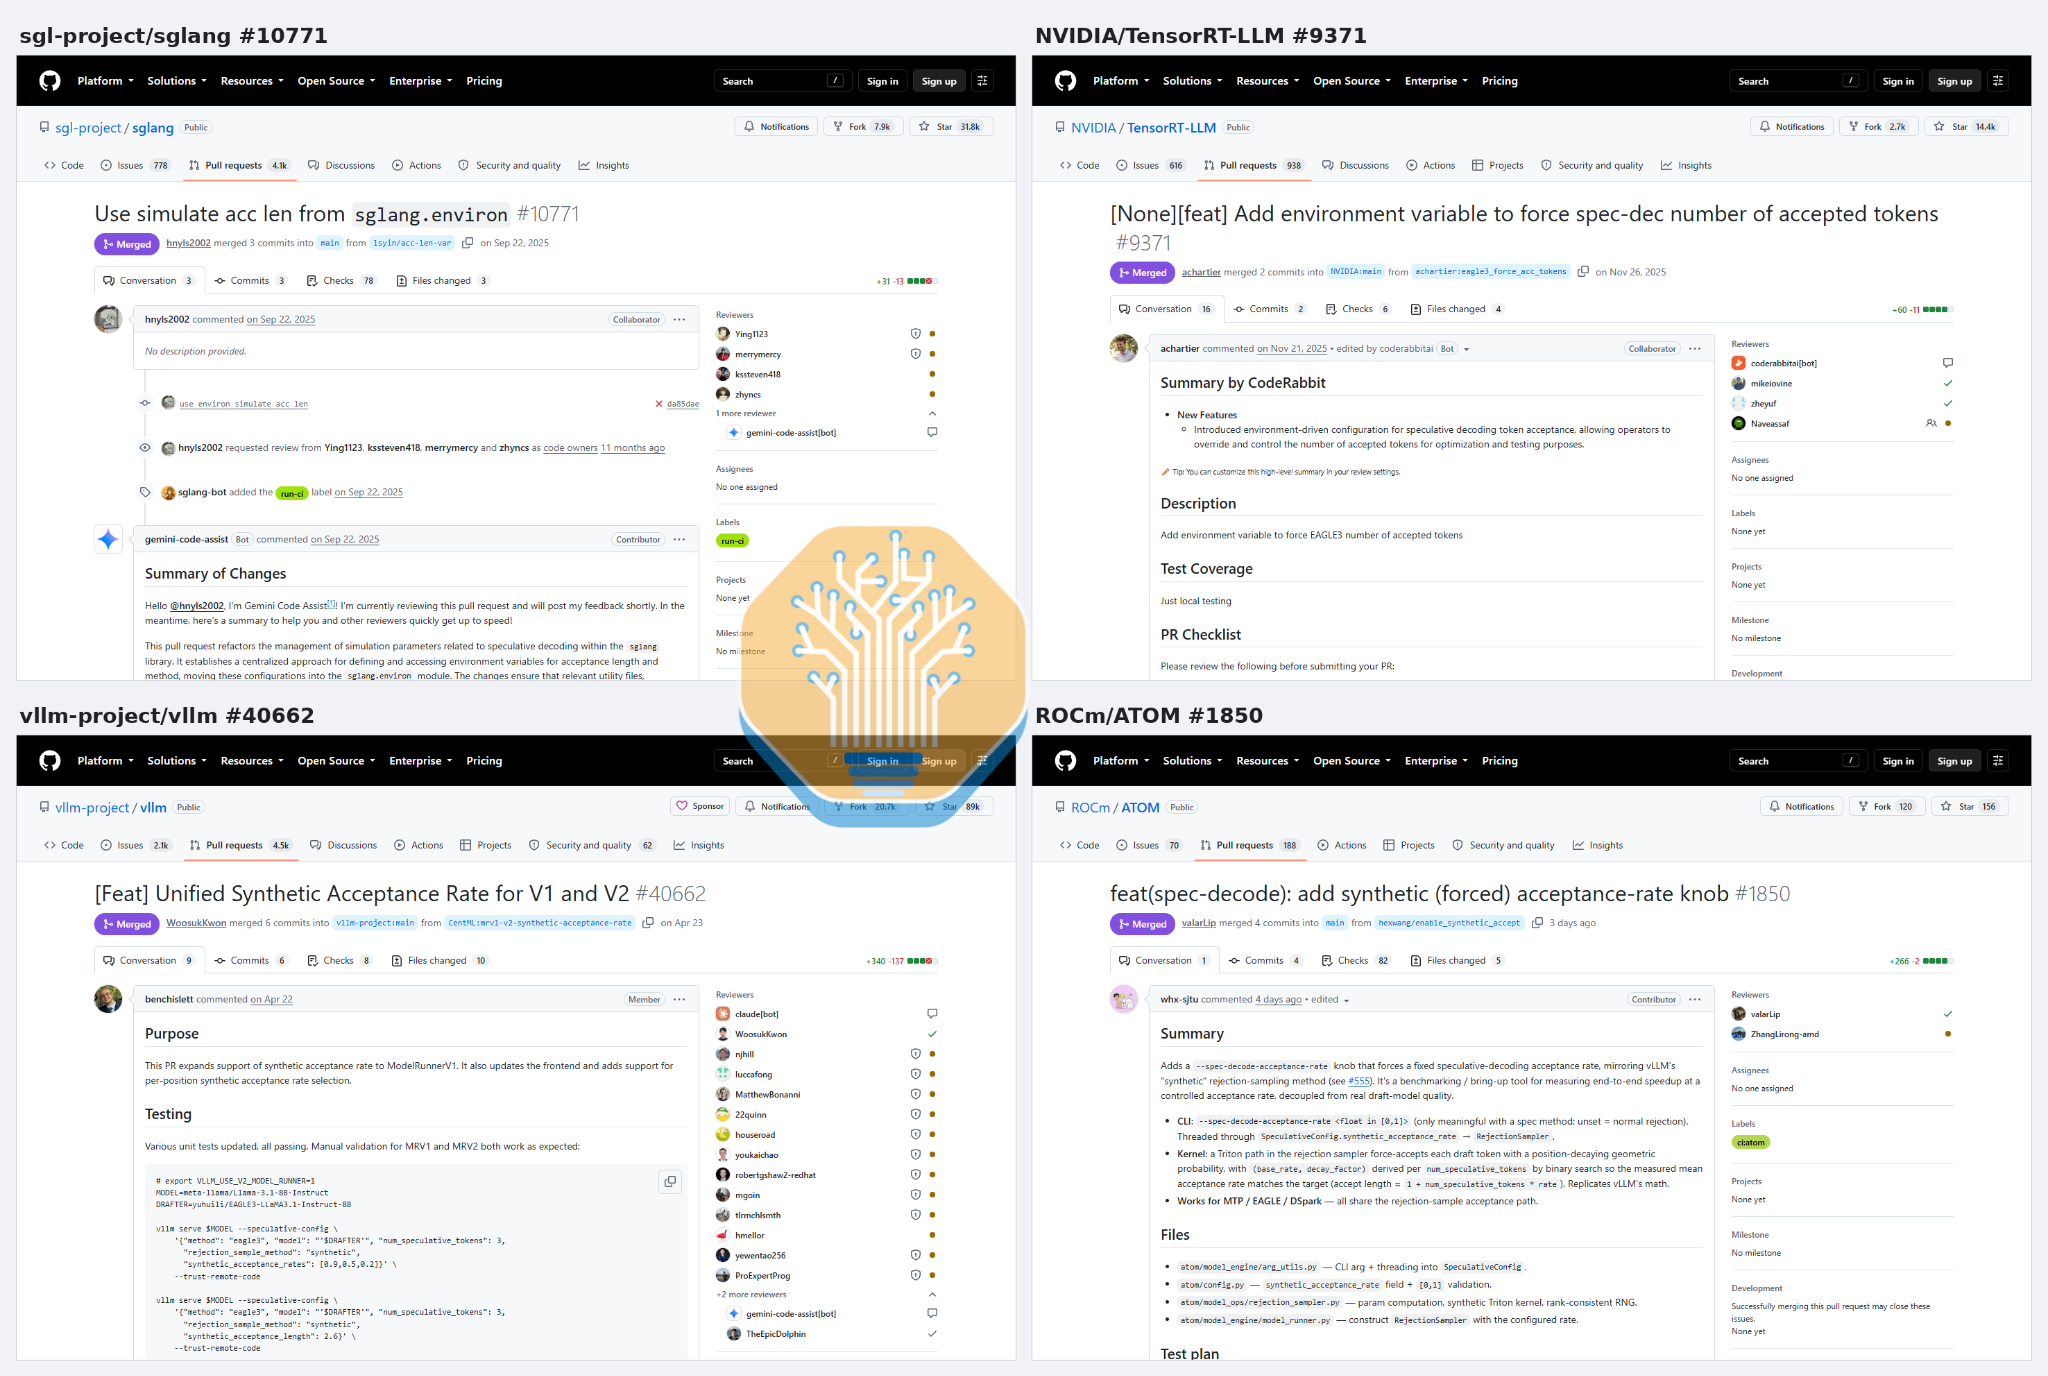
Task: Click the GitHub logo in the sglang page
Action: click(50, 81)
